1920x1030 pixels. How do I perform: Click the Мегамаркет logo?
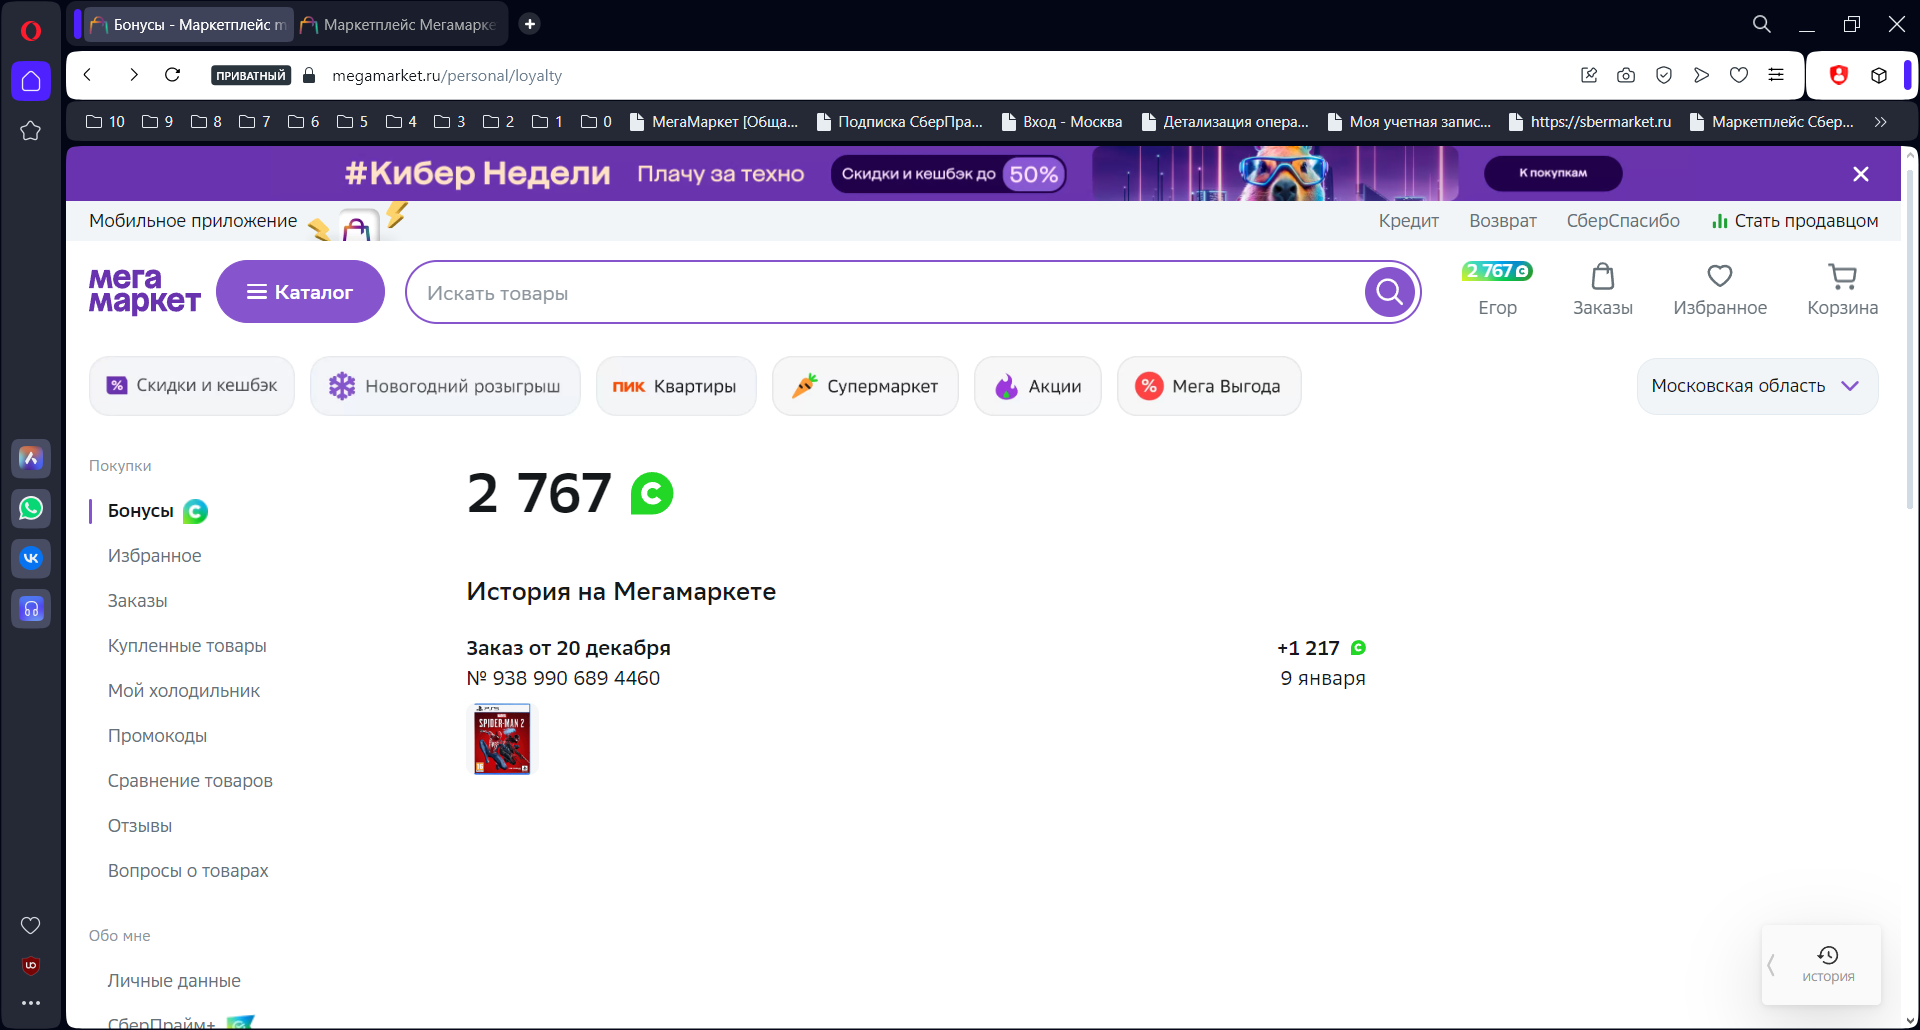point(145,291)
